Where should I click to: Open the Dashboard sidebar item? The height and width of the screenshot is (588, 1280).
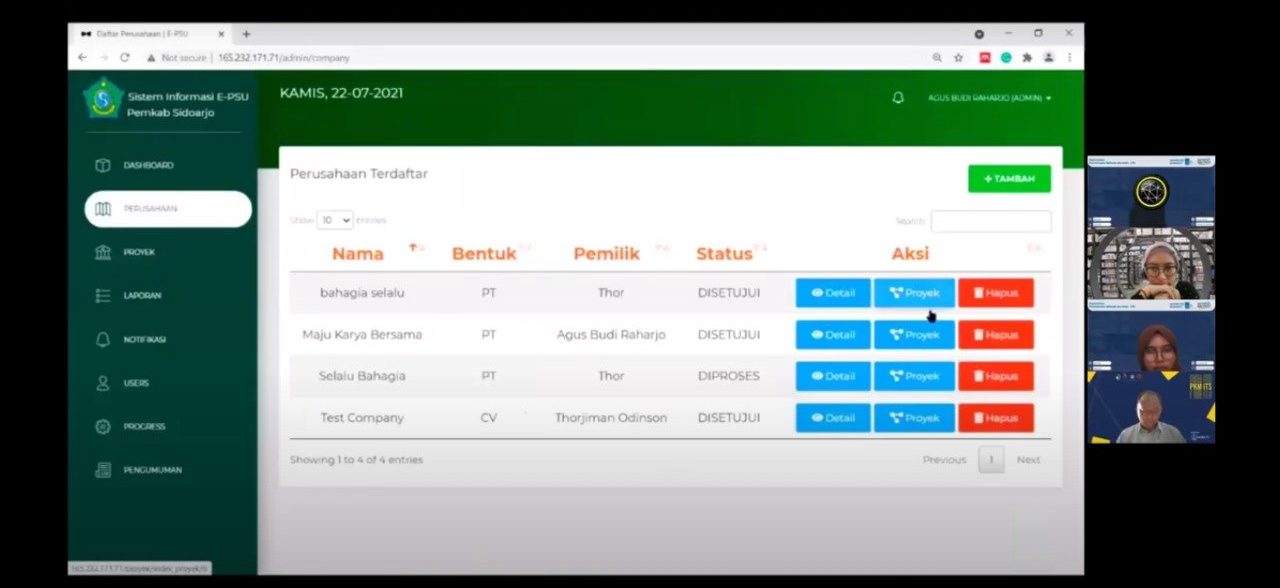point(148,165)
